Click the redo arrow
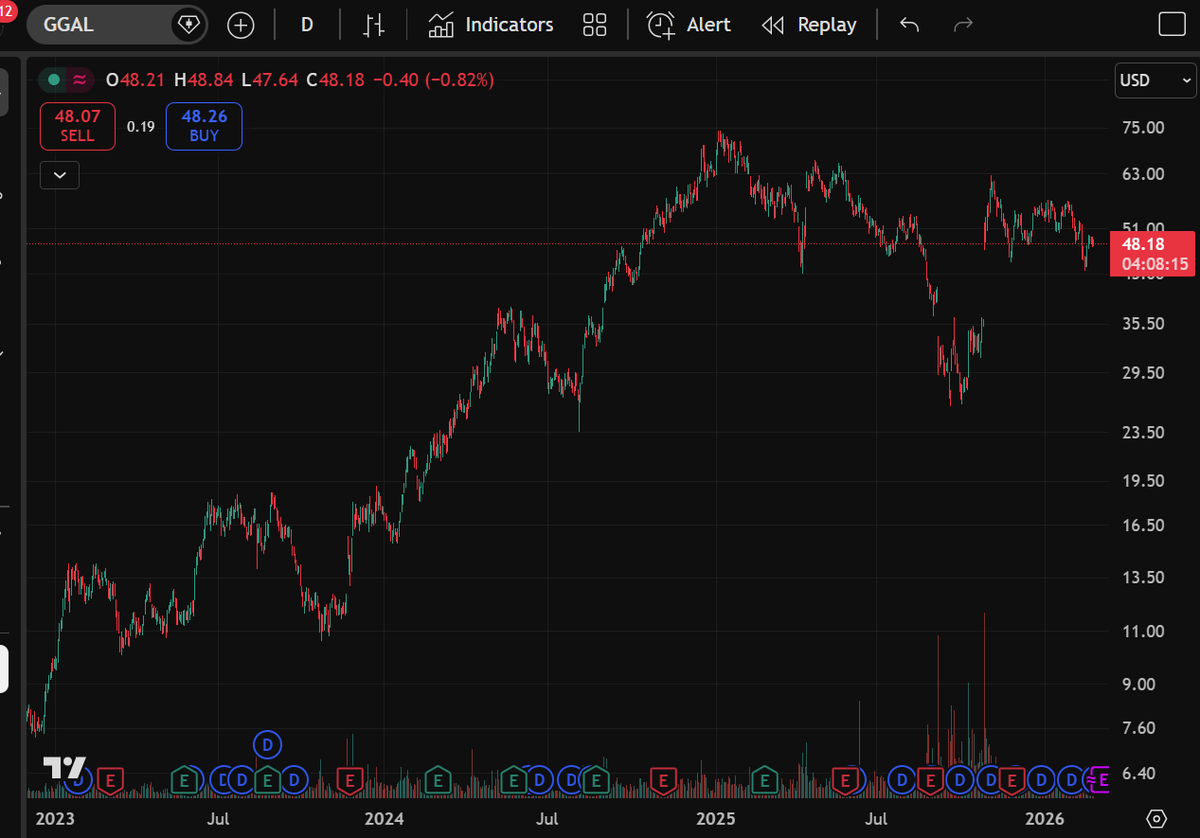This screenshot has height=838, width=1200. click(x=963, y=25)
